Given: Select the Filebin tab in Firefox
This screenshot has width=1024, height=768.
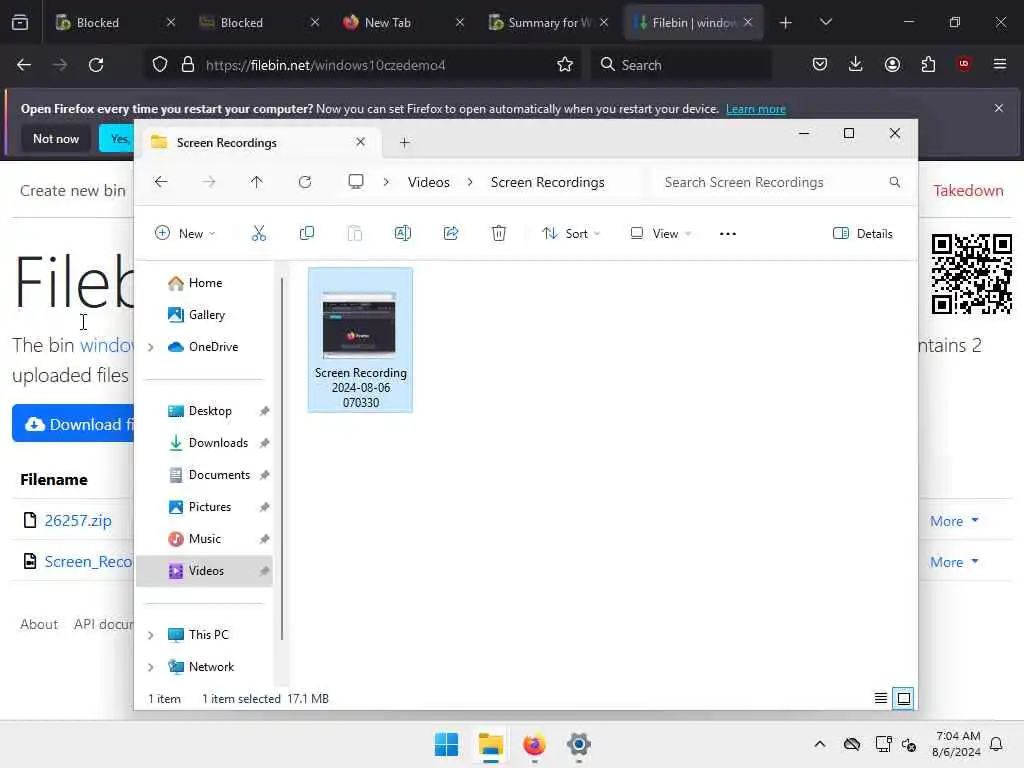Looking at the screenshot, I should coord(692,22).
